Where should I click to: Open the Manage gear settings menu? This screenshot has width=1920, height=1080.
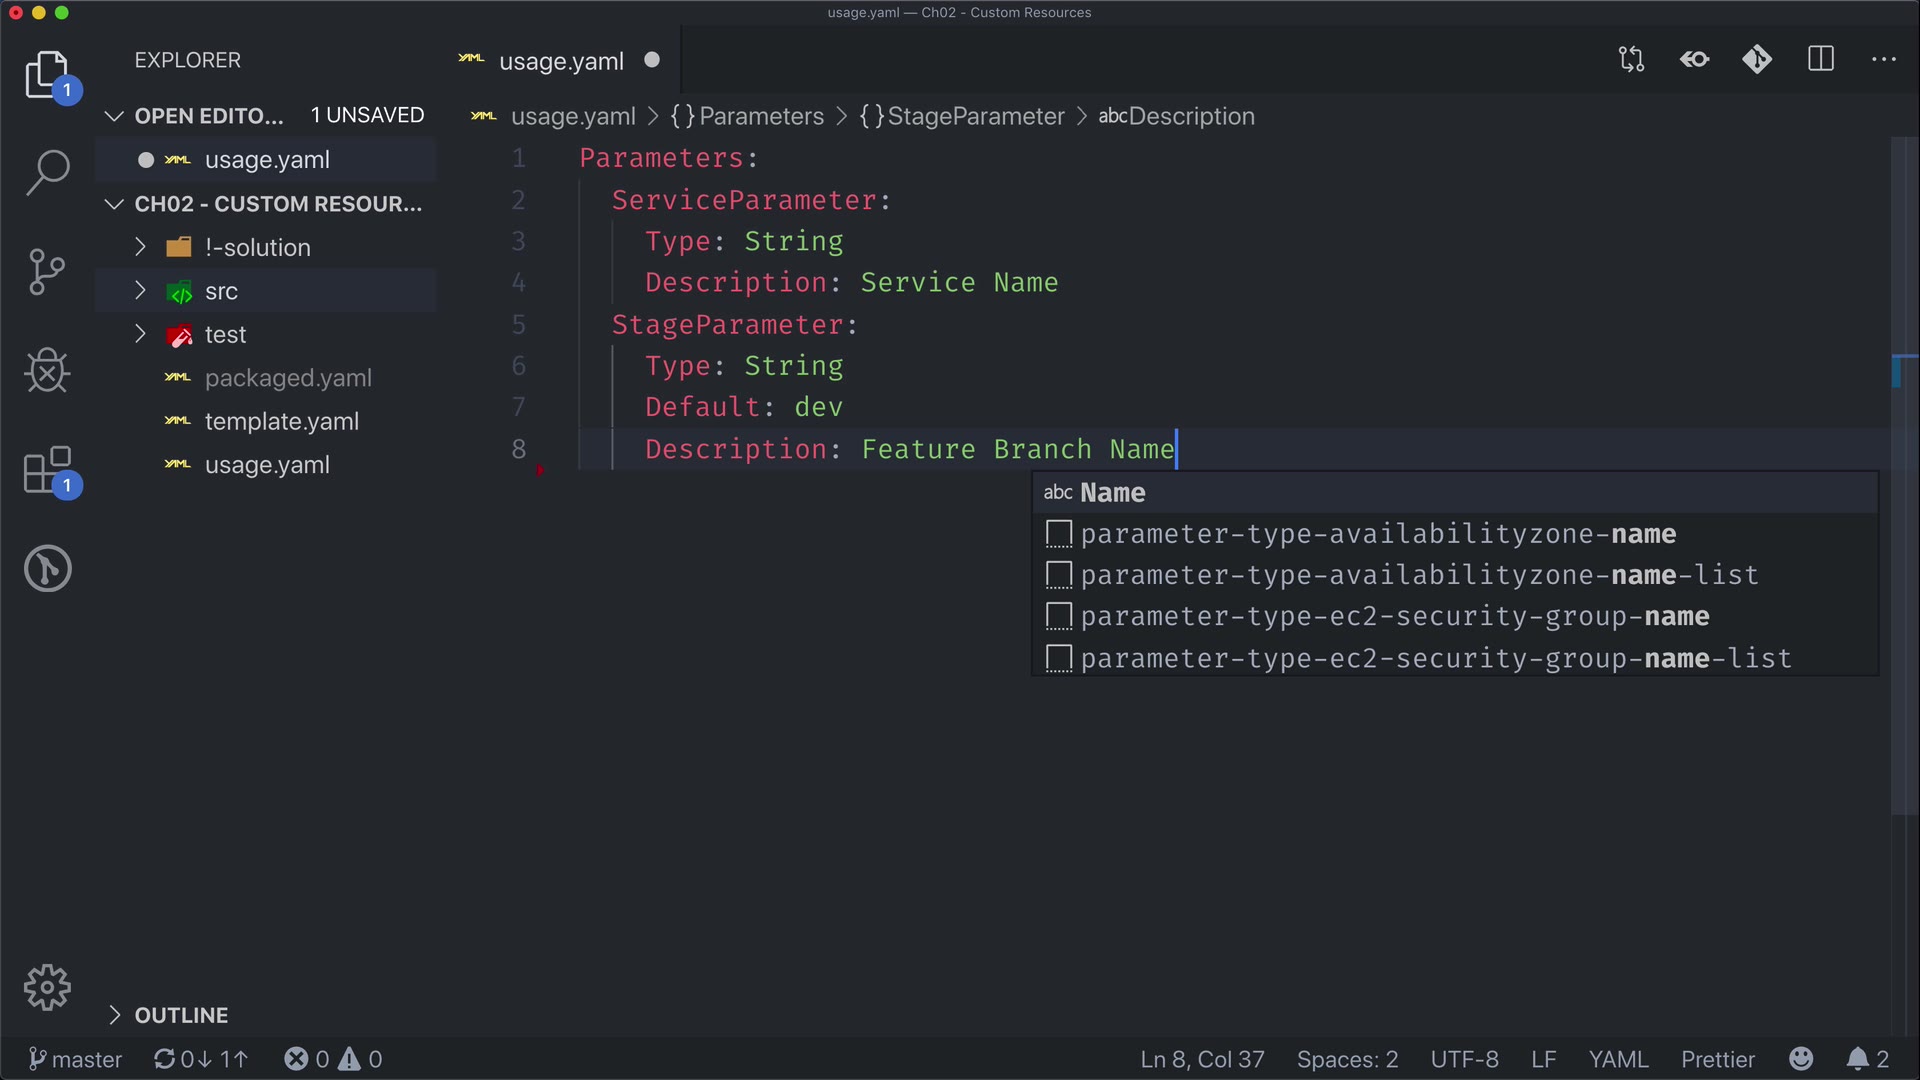47,988
